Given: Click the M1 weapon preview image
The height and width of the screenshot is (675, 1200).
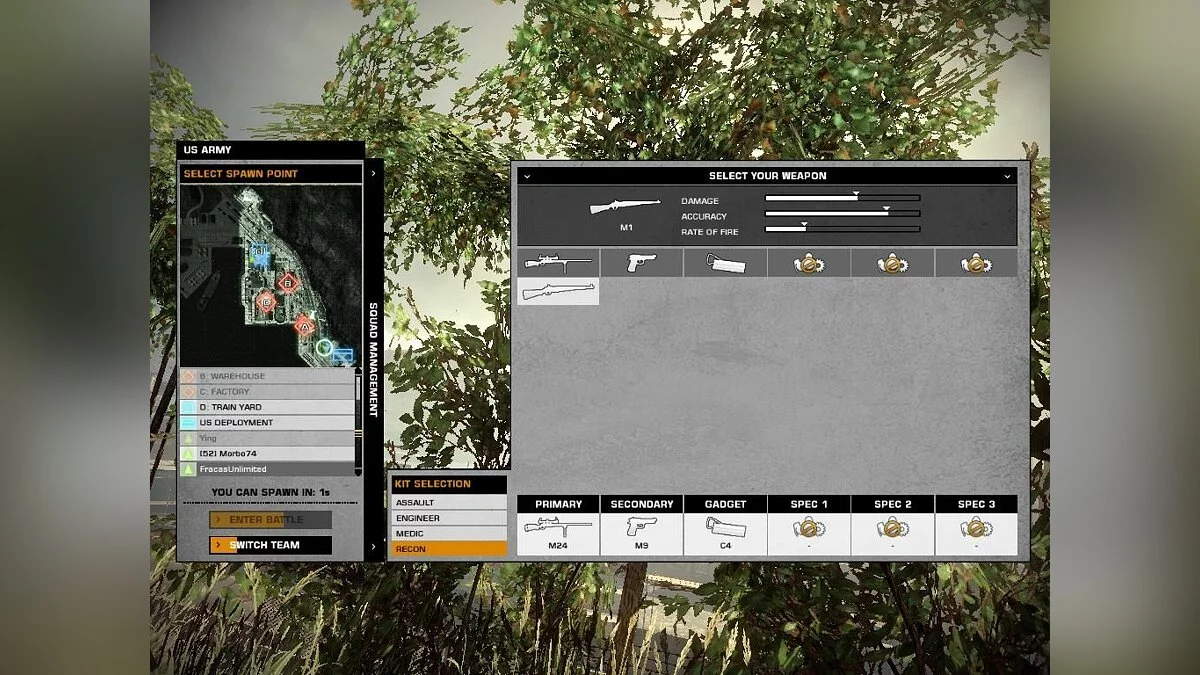Looking at the screenshot, I should pos(625,206).
